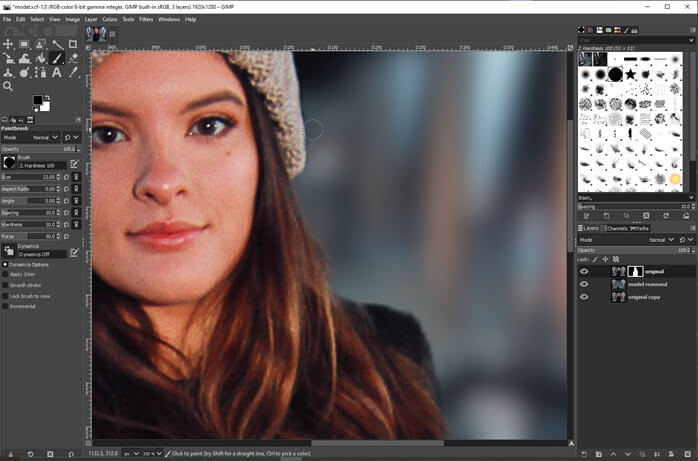Delete selected brush in brushes panel

point(646,216)
